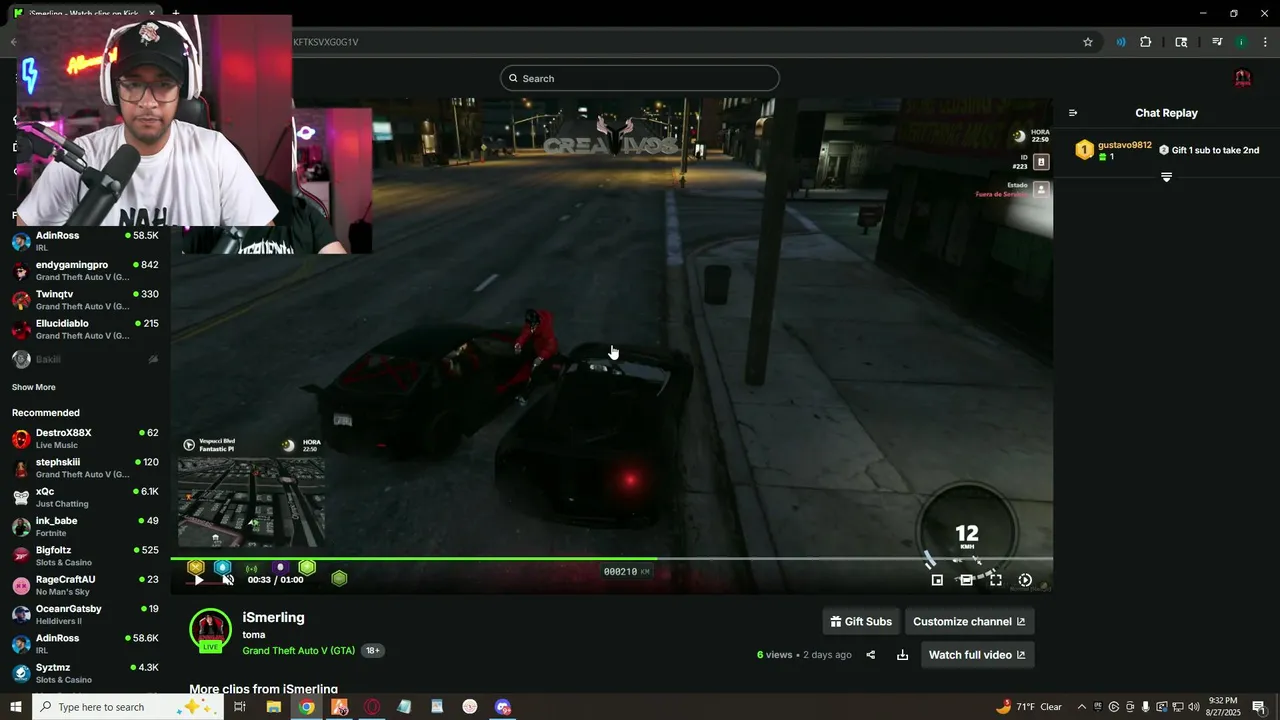Select the 18+ content badge
Viewport: 1280px width, 720px height.
372,650
